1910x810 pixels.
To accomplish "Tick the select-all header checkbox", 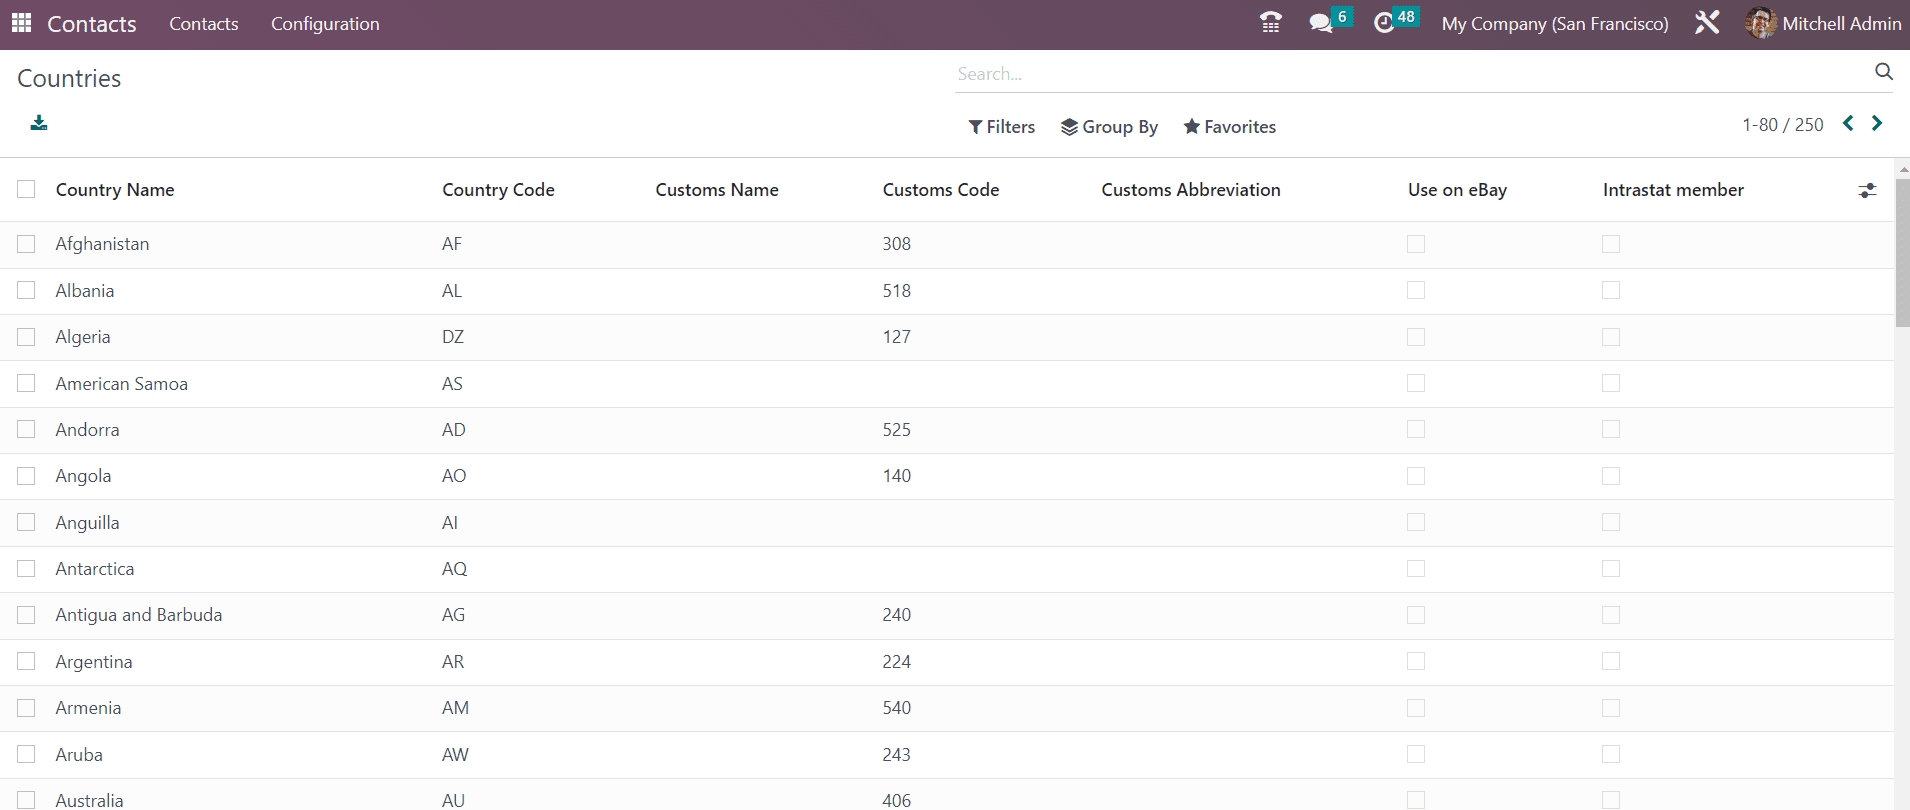I will pos(26,189).
